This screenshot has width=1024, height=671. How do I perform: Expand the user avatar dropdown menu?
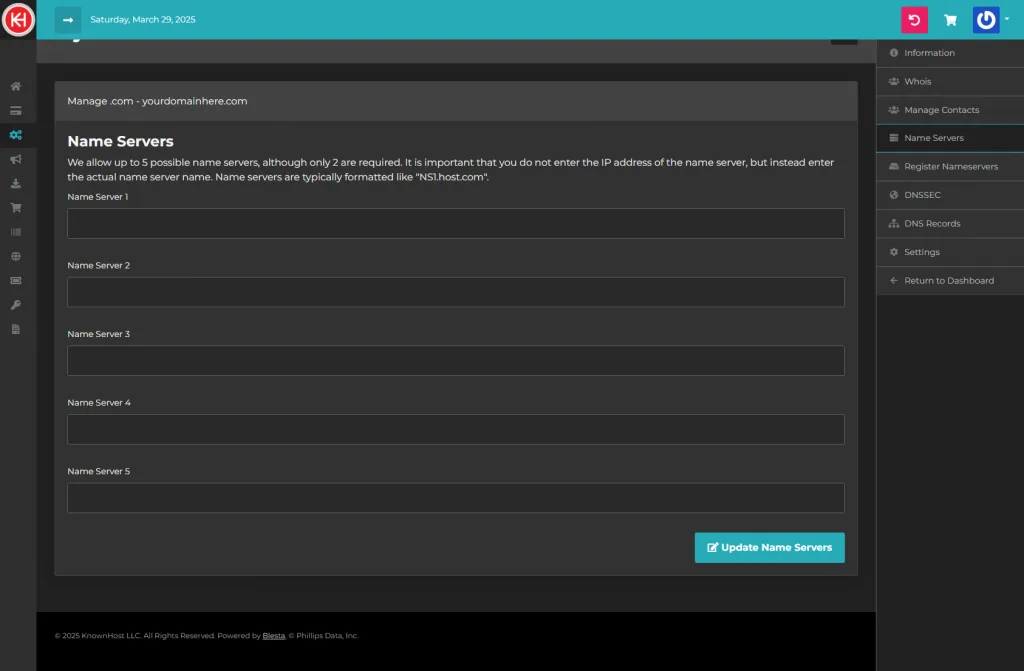click(990, 20)
